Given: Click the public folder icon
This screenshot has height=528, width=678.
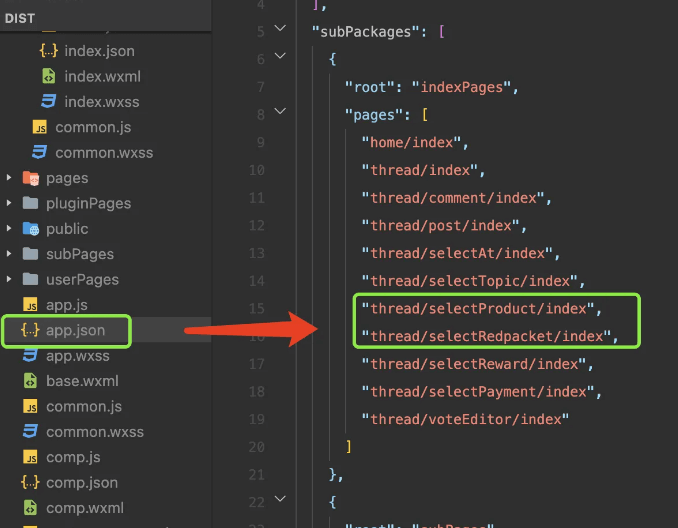Looking at the screenshot, I should pyautogui.click(x=30, y=229).
